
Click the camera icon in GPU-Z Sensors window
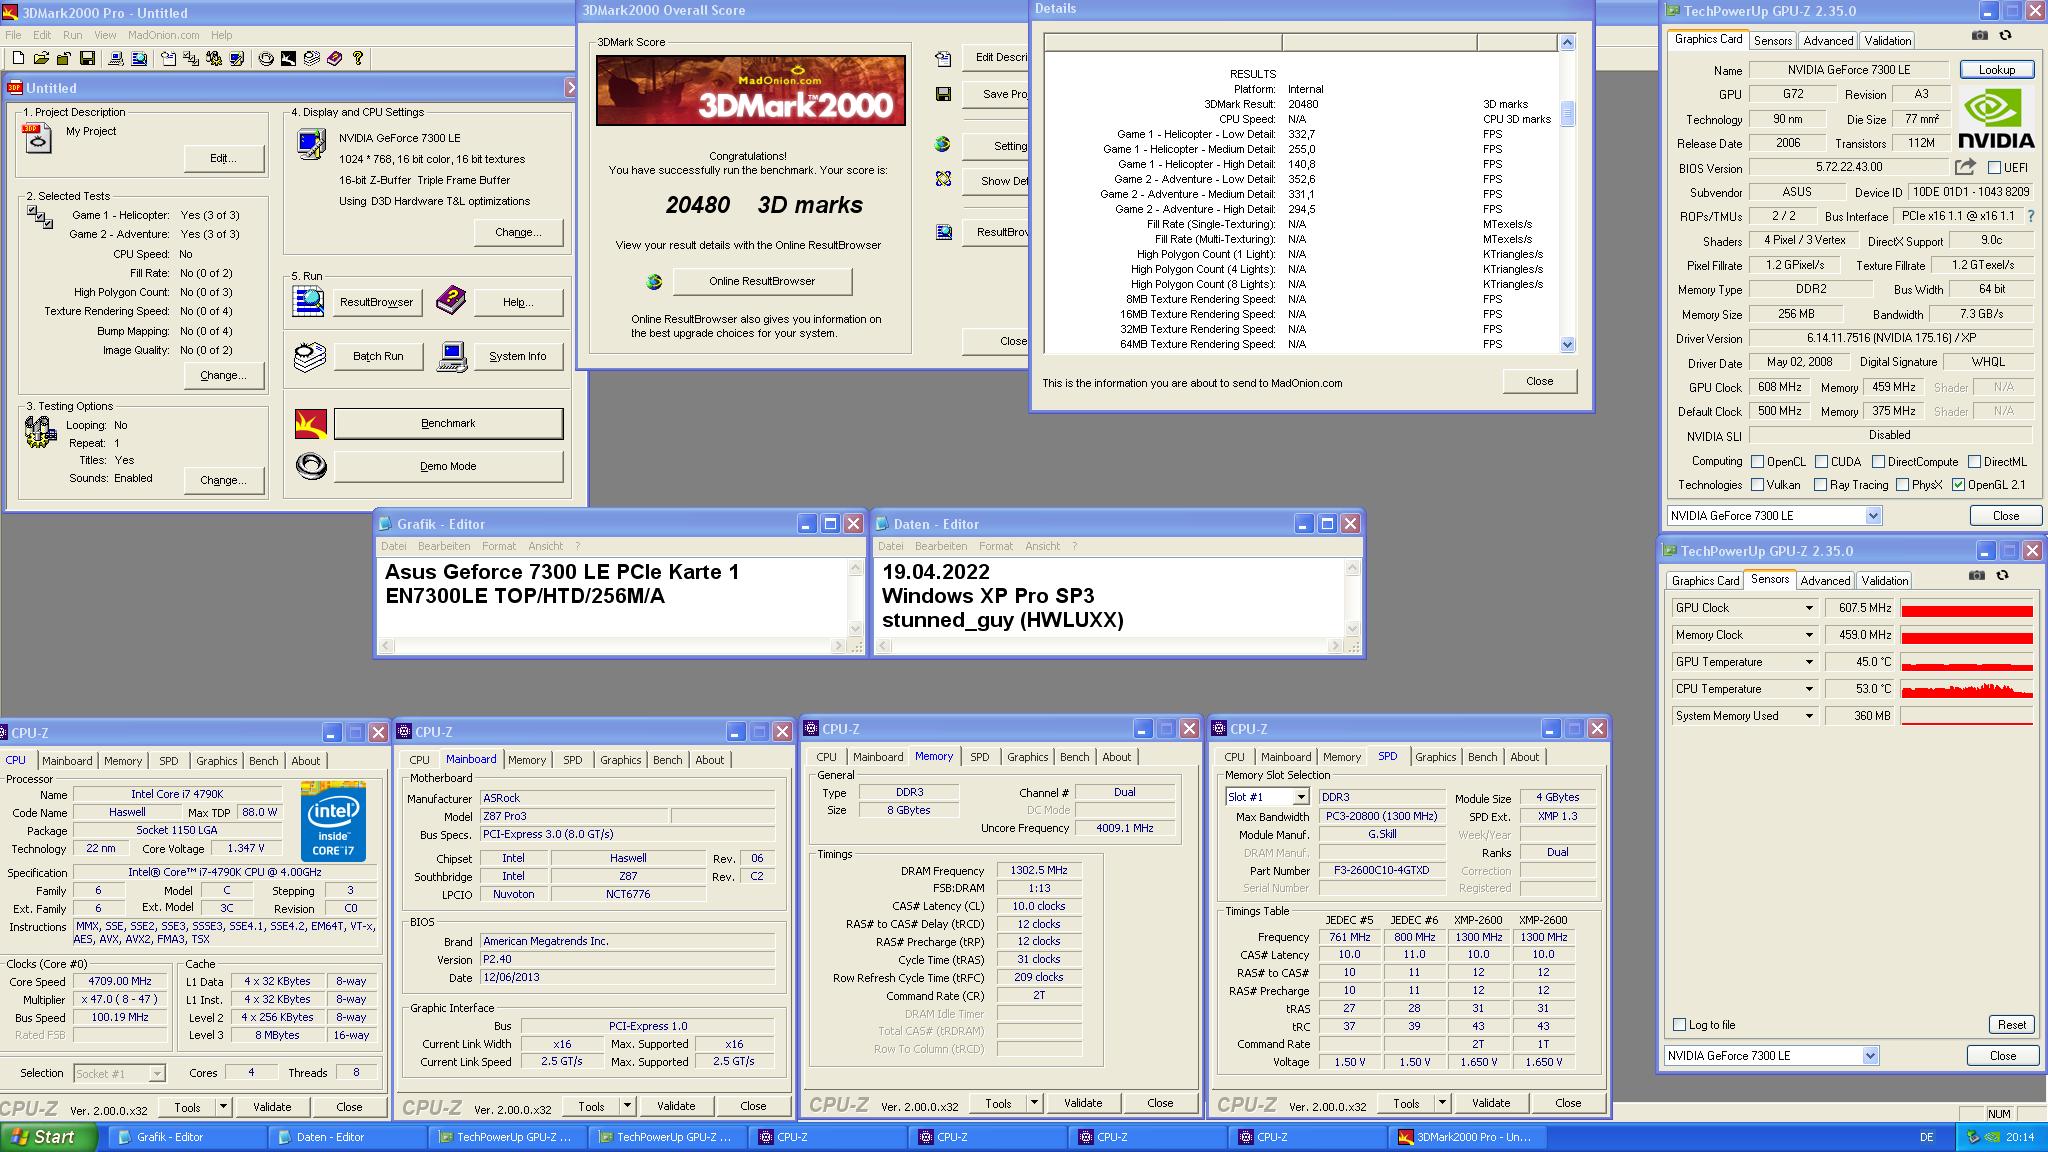tap(1976, 575)
